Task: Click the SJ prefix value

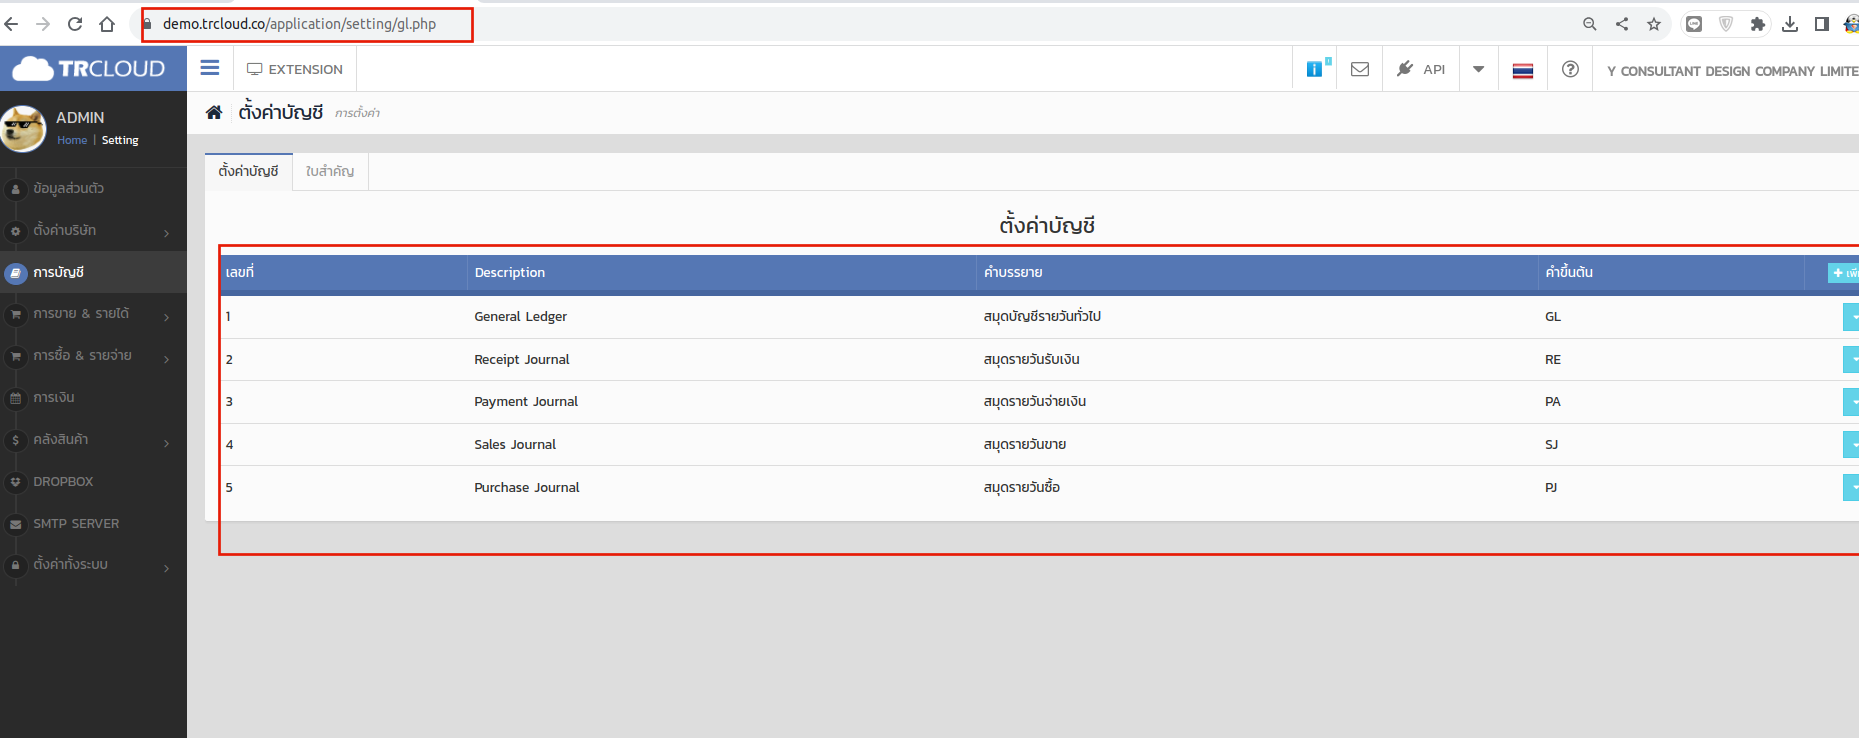Action: (x=1552, y=444)
